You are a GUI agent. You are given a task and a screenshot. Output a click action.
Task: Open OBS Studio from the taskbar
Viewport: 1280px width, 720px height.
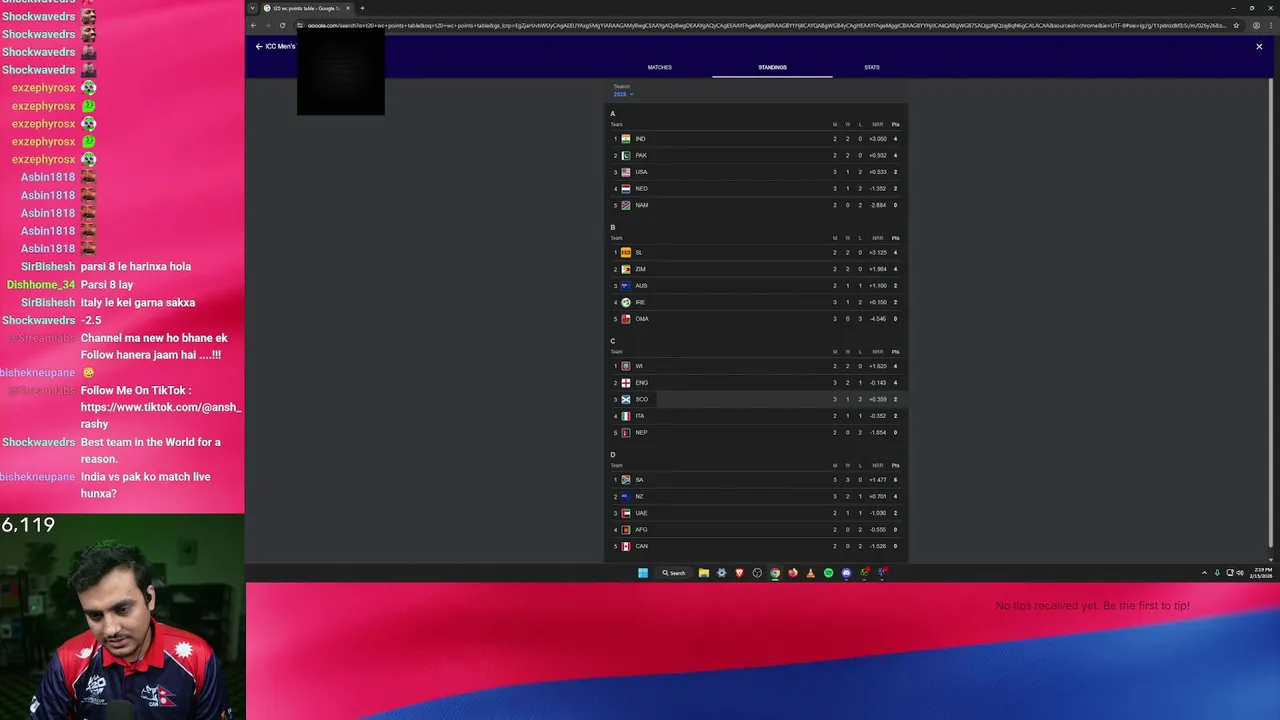pyautogui.click(x=757, y=573)
